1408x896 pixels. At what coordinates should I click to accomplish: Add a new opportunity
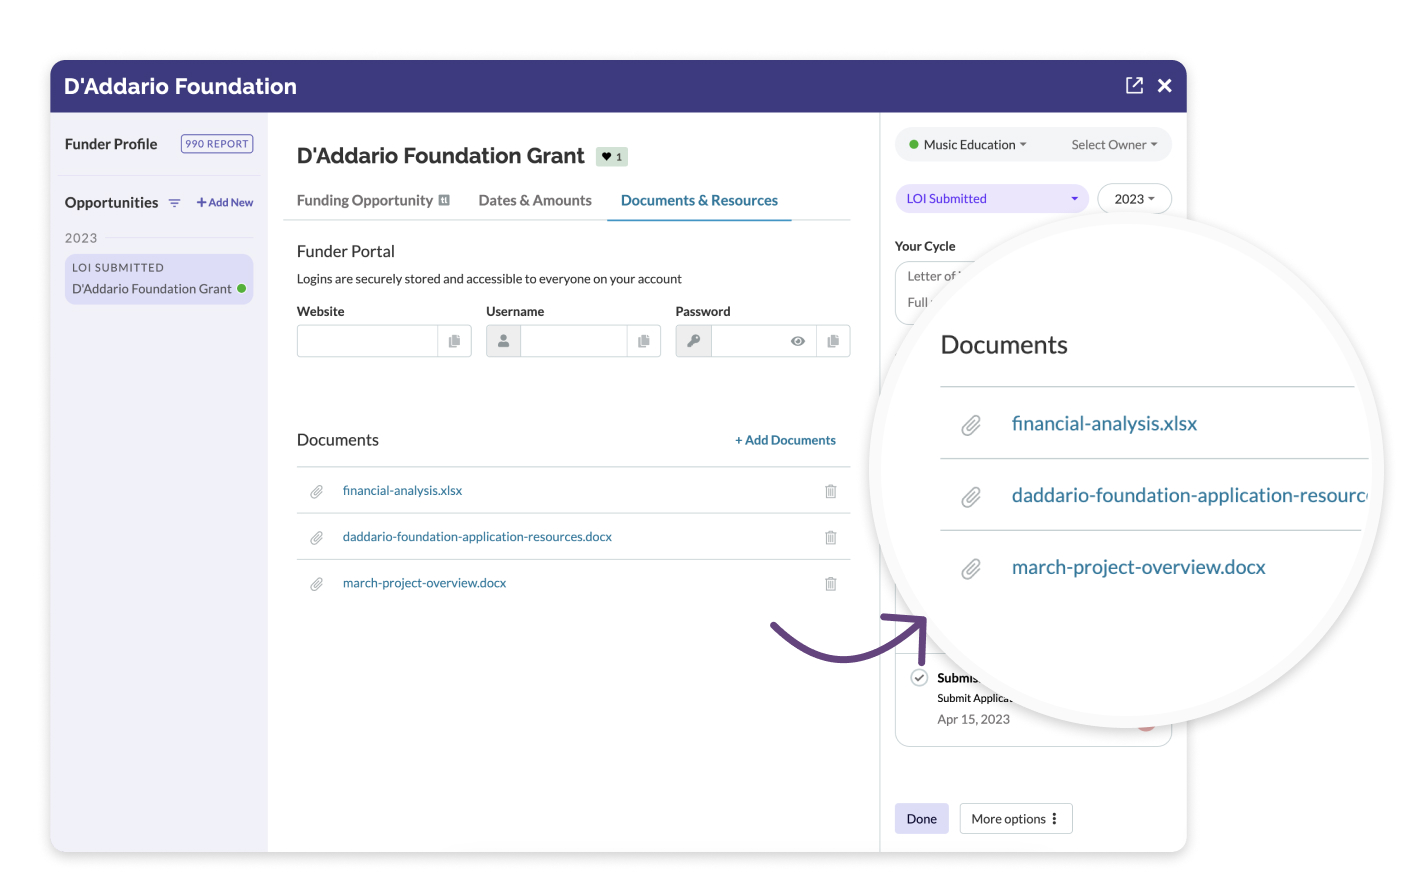(225, 203)
